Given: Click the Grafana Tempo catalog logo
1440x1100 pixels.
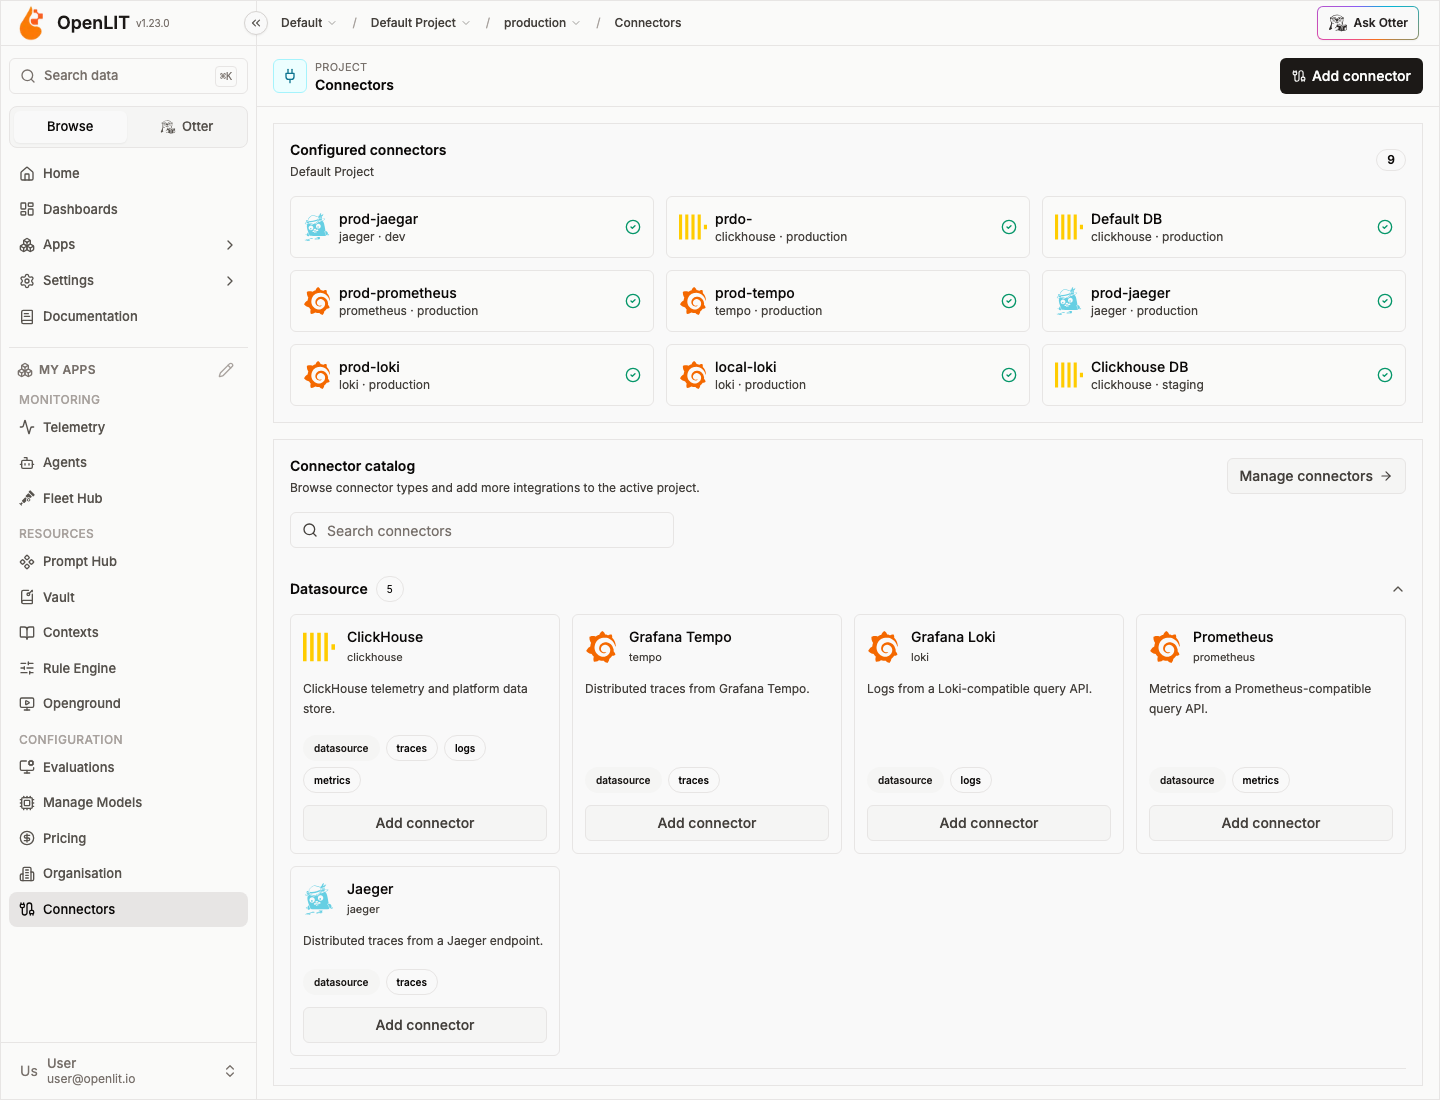Looking at the screenshot, I should (x=601, y=647).
